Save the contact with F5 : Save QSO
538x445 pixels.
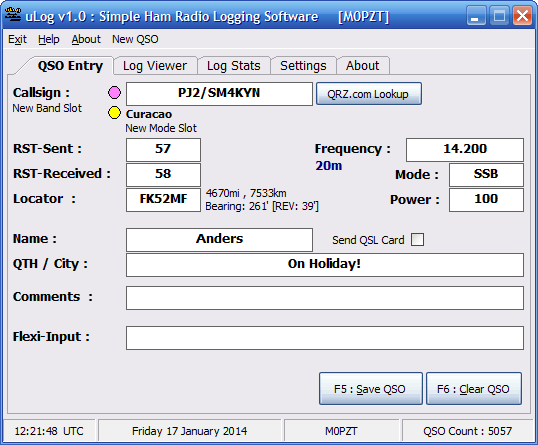pos(371,389)
